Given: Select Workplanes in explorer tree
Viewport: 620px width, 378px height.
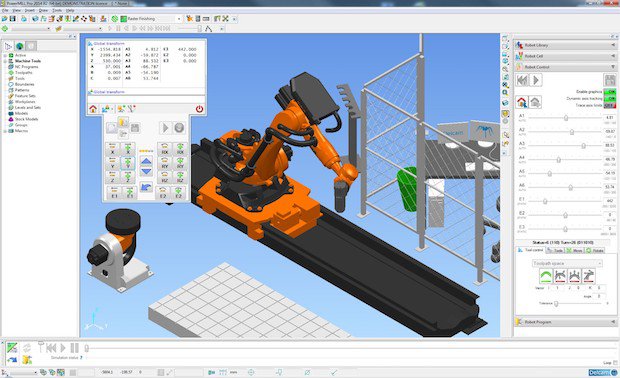Looking at the screenshot, I should (x=25, y=102).
